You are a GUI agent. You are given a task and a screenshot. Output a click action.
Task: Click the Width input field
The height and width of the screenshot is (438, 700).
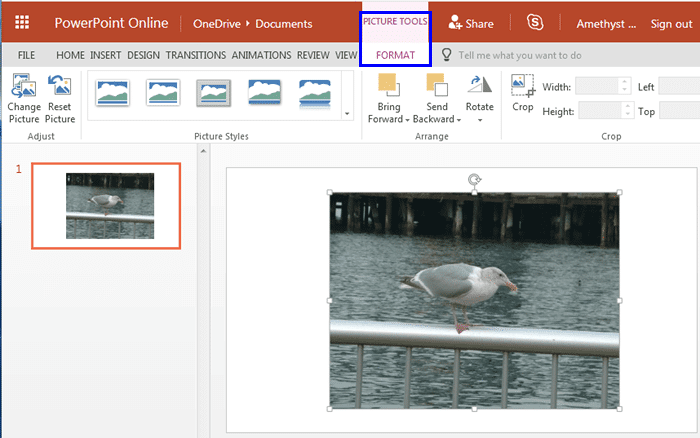[597, 87]
